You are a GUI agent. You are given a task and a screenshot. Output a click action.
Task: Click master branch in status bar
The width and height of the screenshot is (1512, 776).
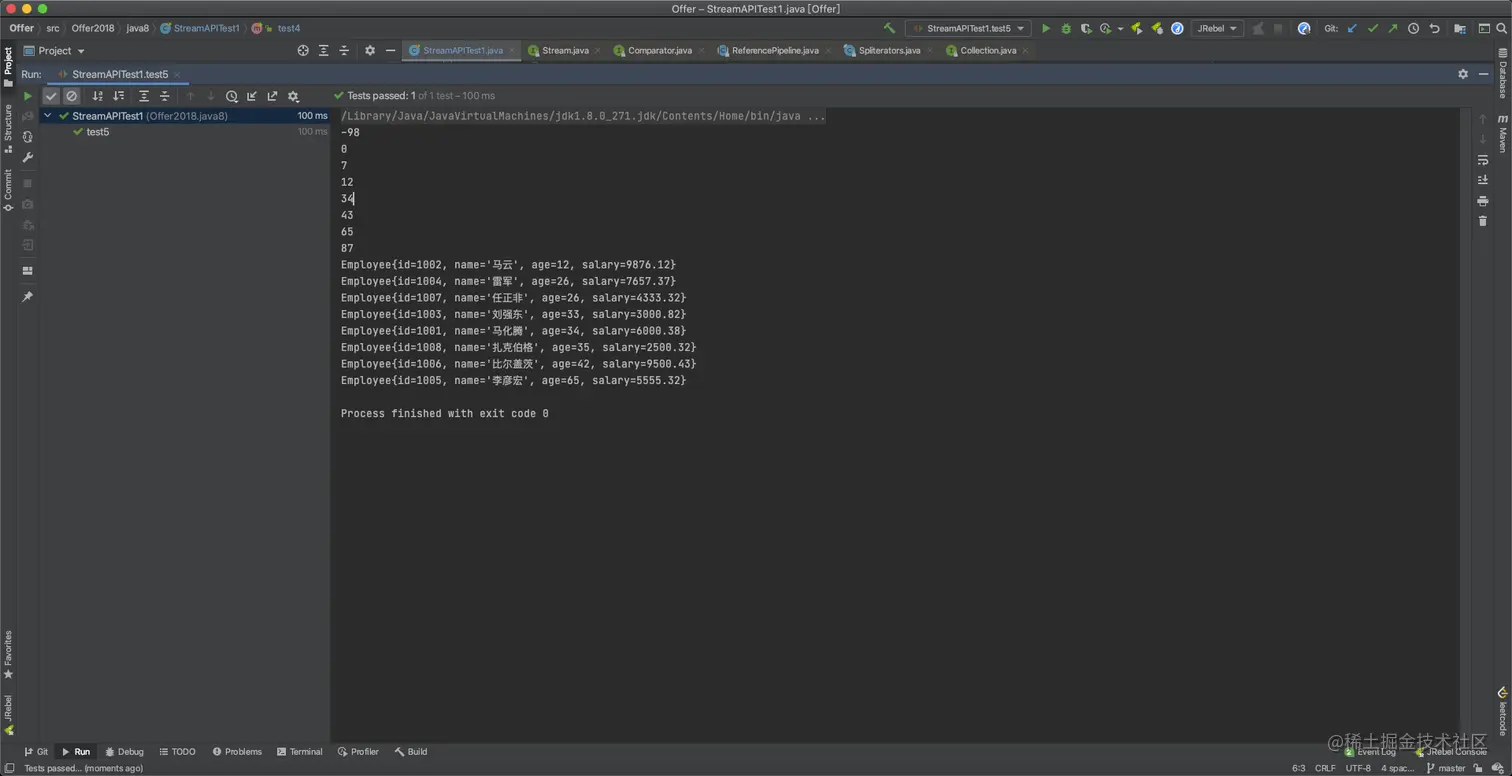(x=1447, y=768)
